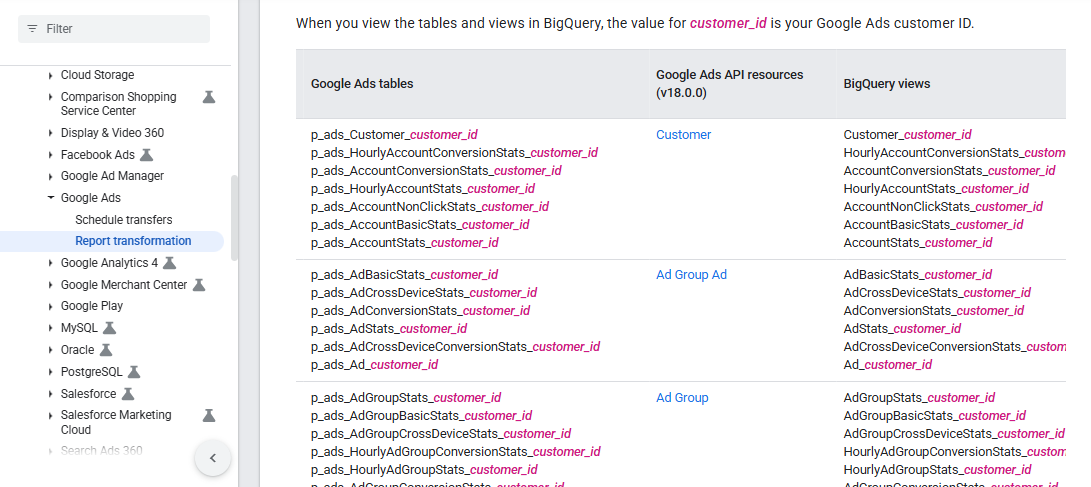The image size is (1091, 487).
Task: Open the Schedule transfers page
Action: [124, 220]
